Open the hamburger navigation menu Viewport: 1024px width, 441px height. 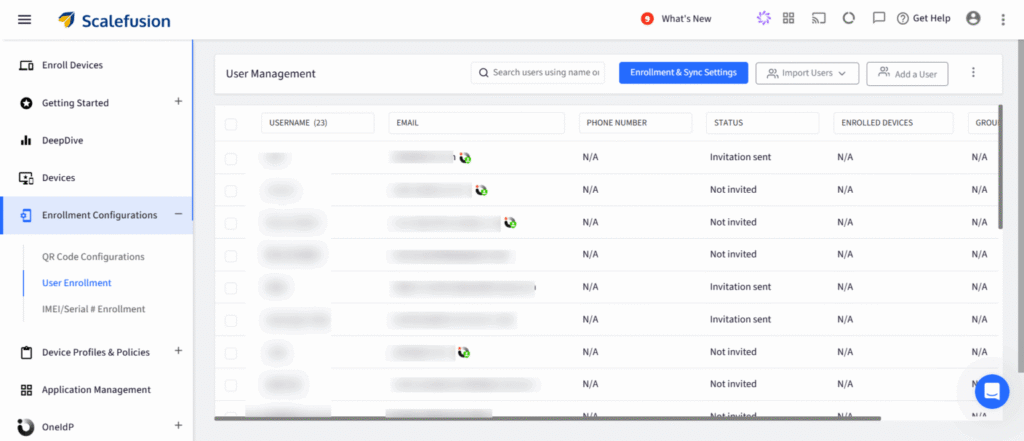click(24, 20)
